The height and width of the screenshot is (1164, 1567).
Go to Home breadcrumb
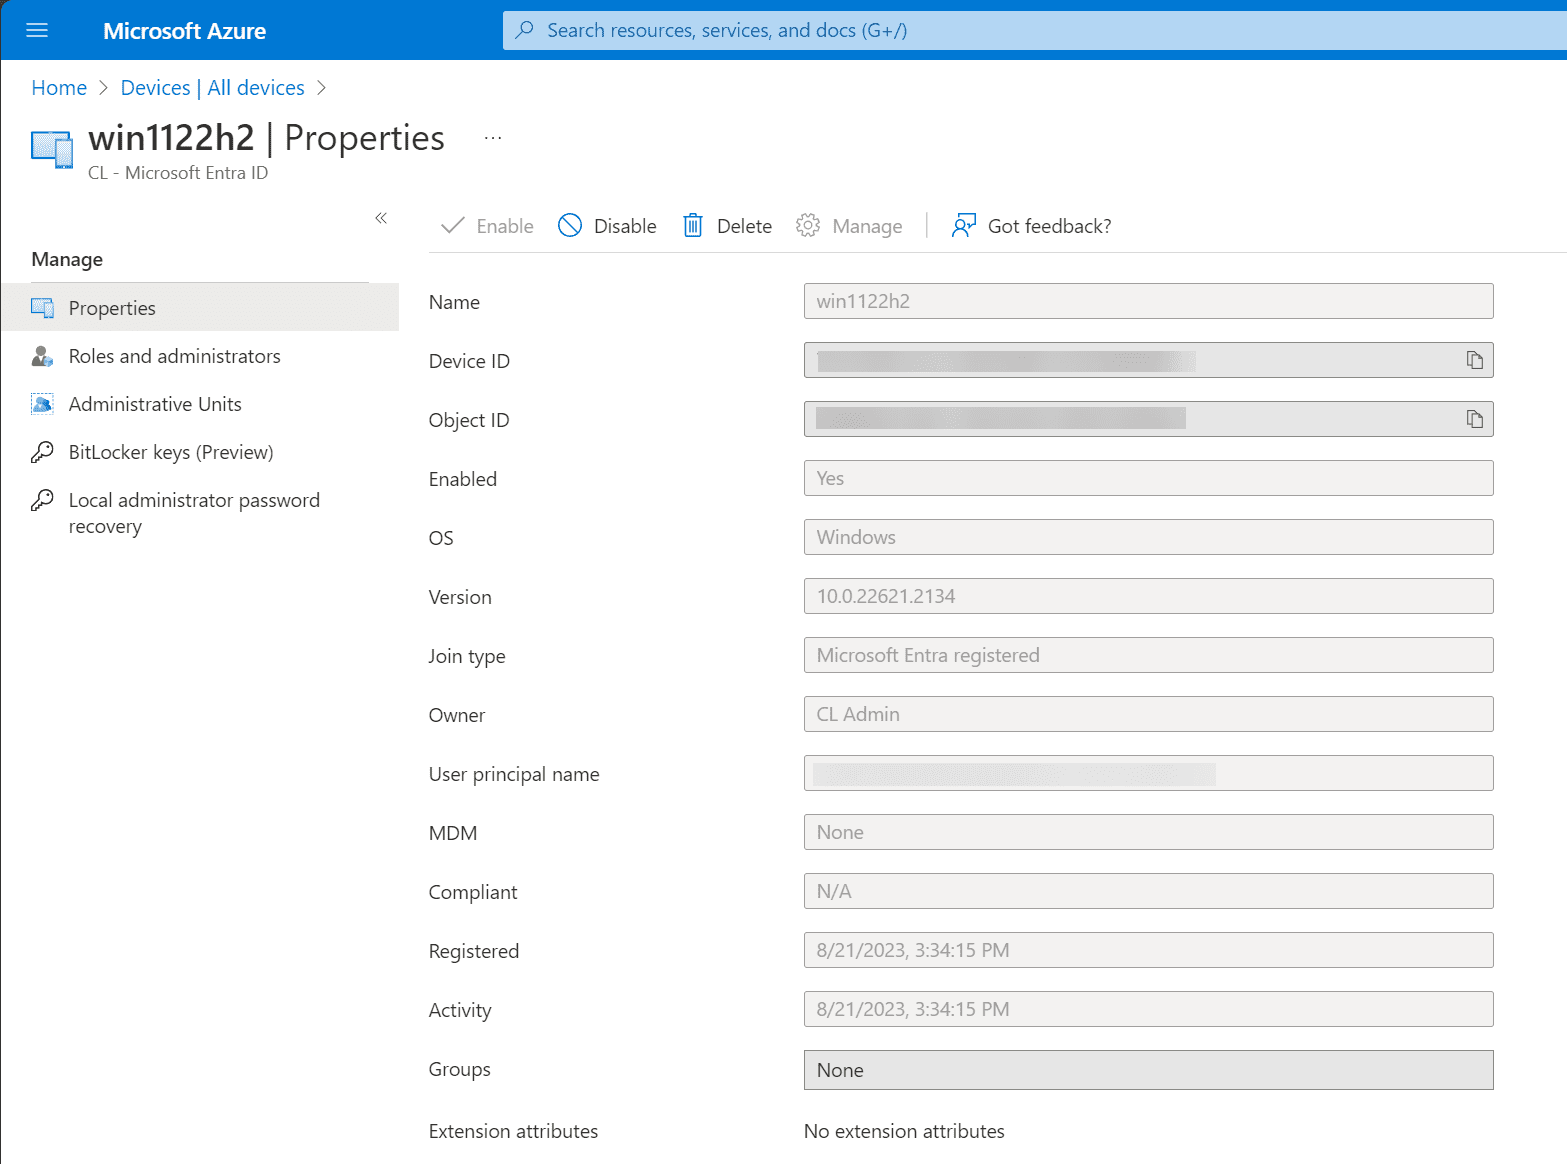pyautogui.click(x=59, y=88)
